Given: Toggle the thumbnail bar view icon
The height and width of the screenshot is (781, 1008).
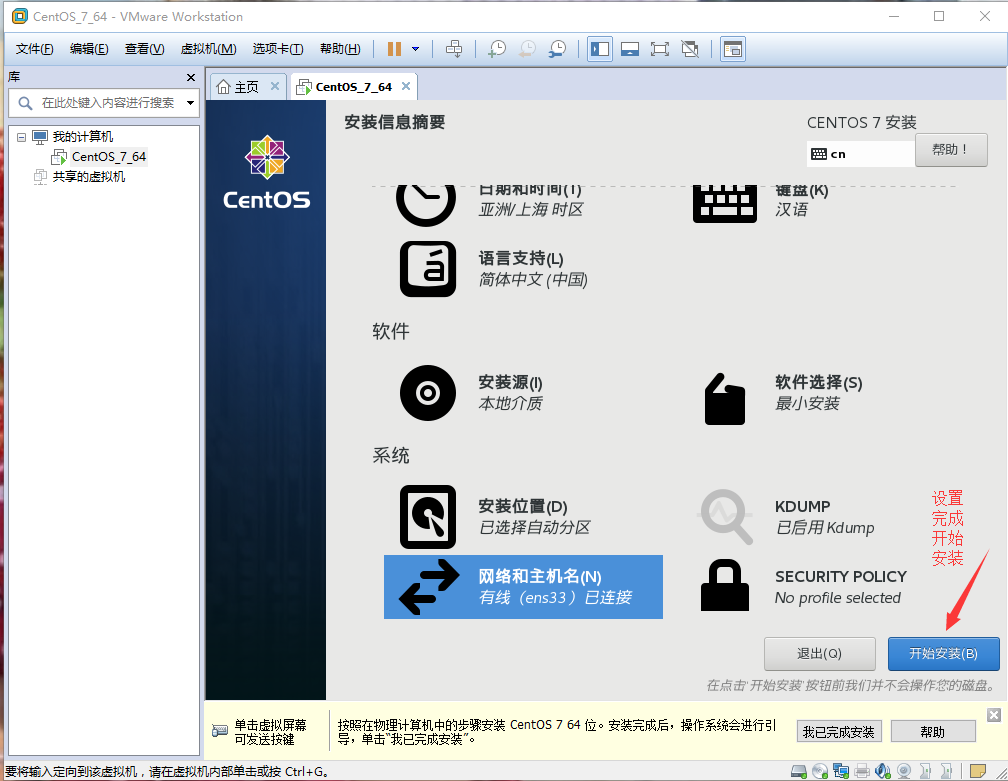Looking at the screenshot, I should pyautogui.click(x=630, y=49).
